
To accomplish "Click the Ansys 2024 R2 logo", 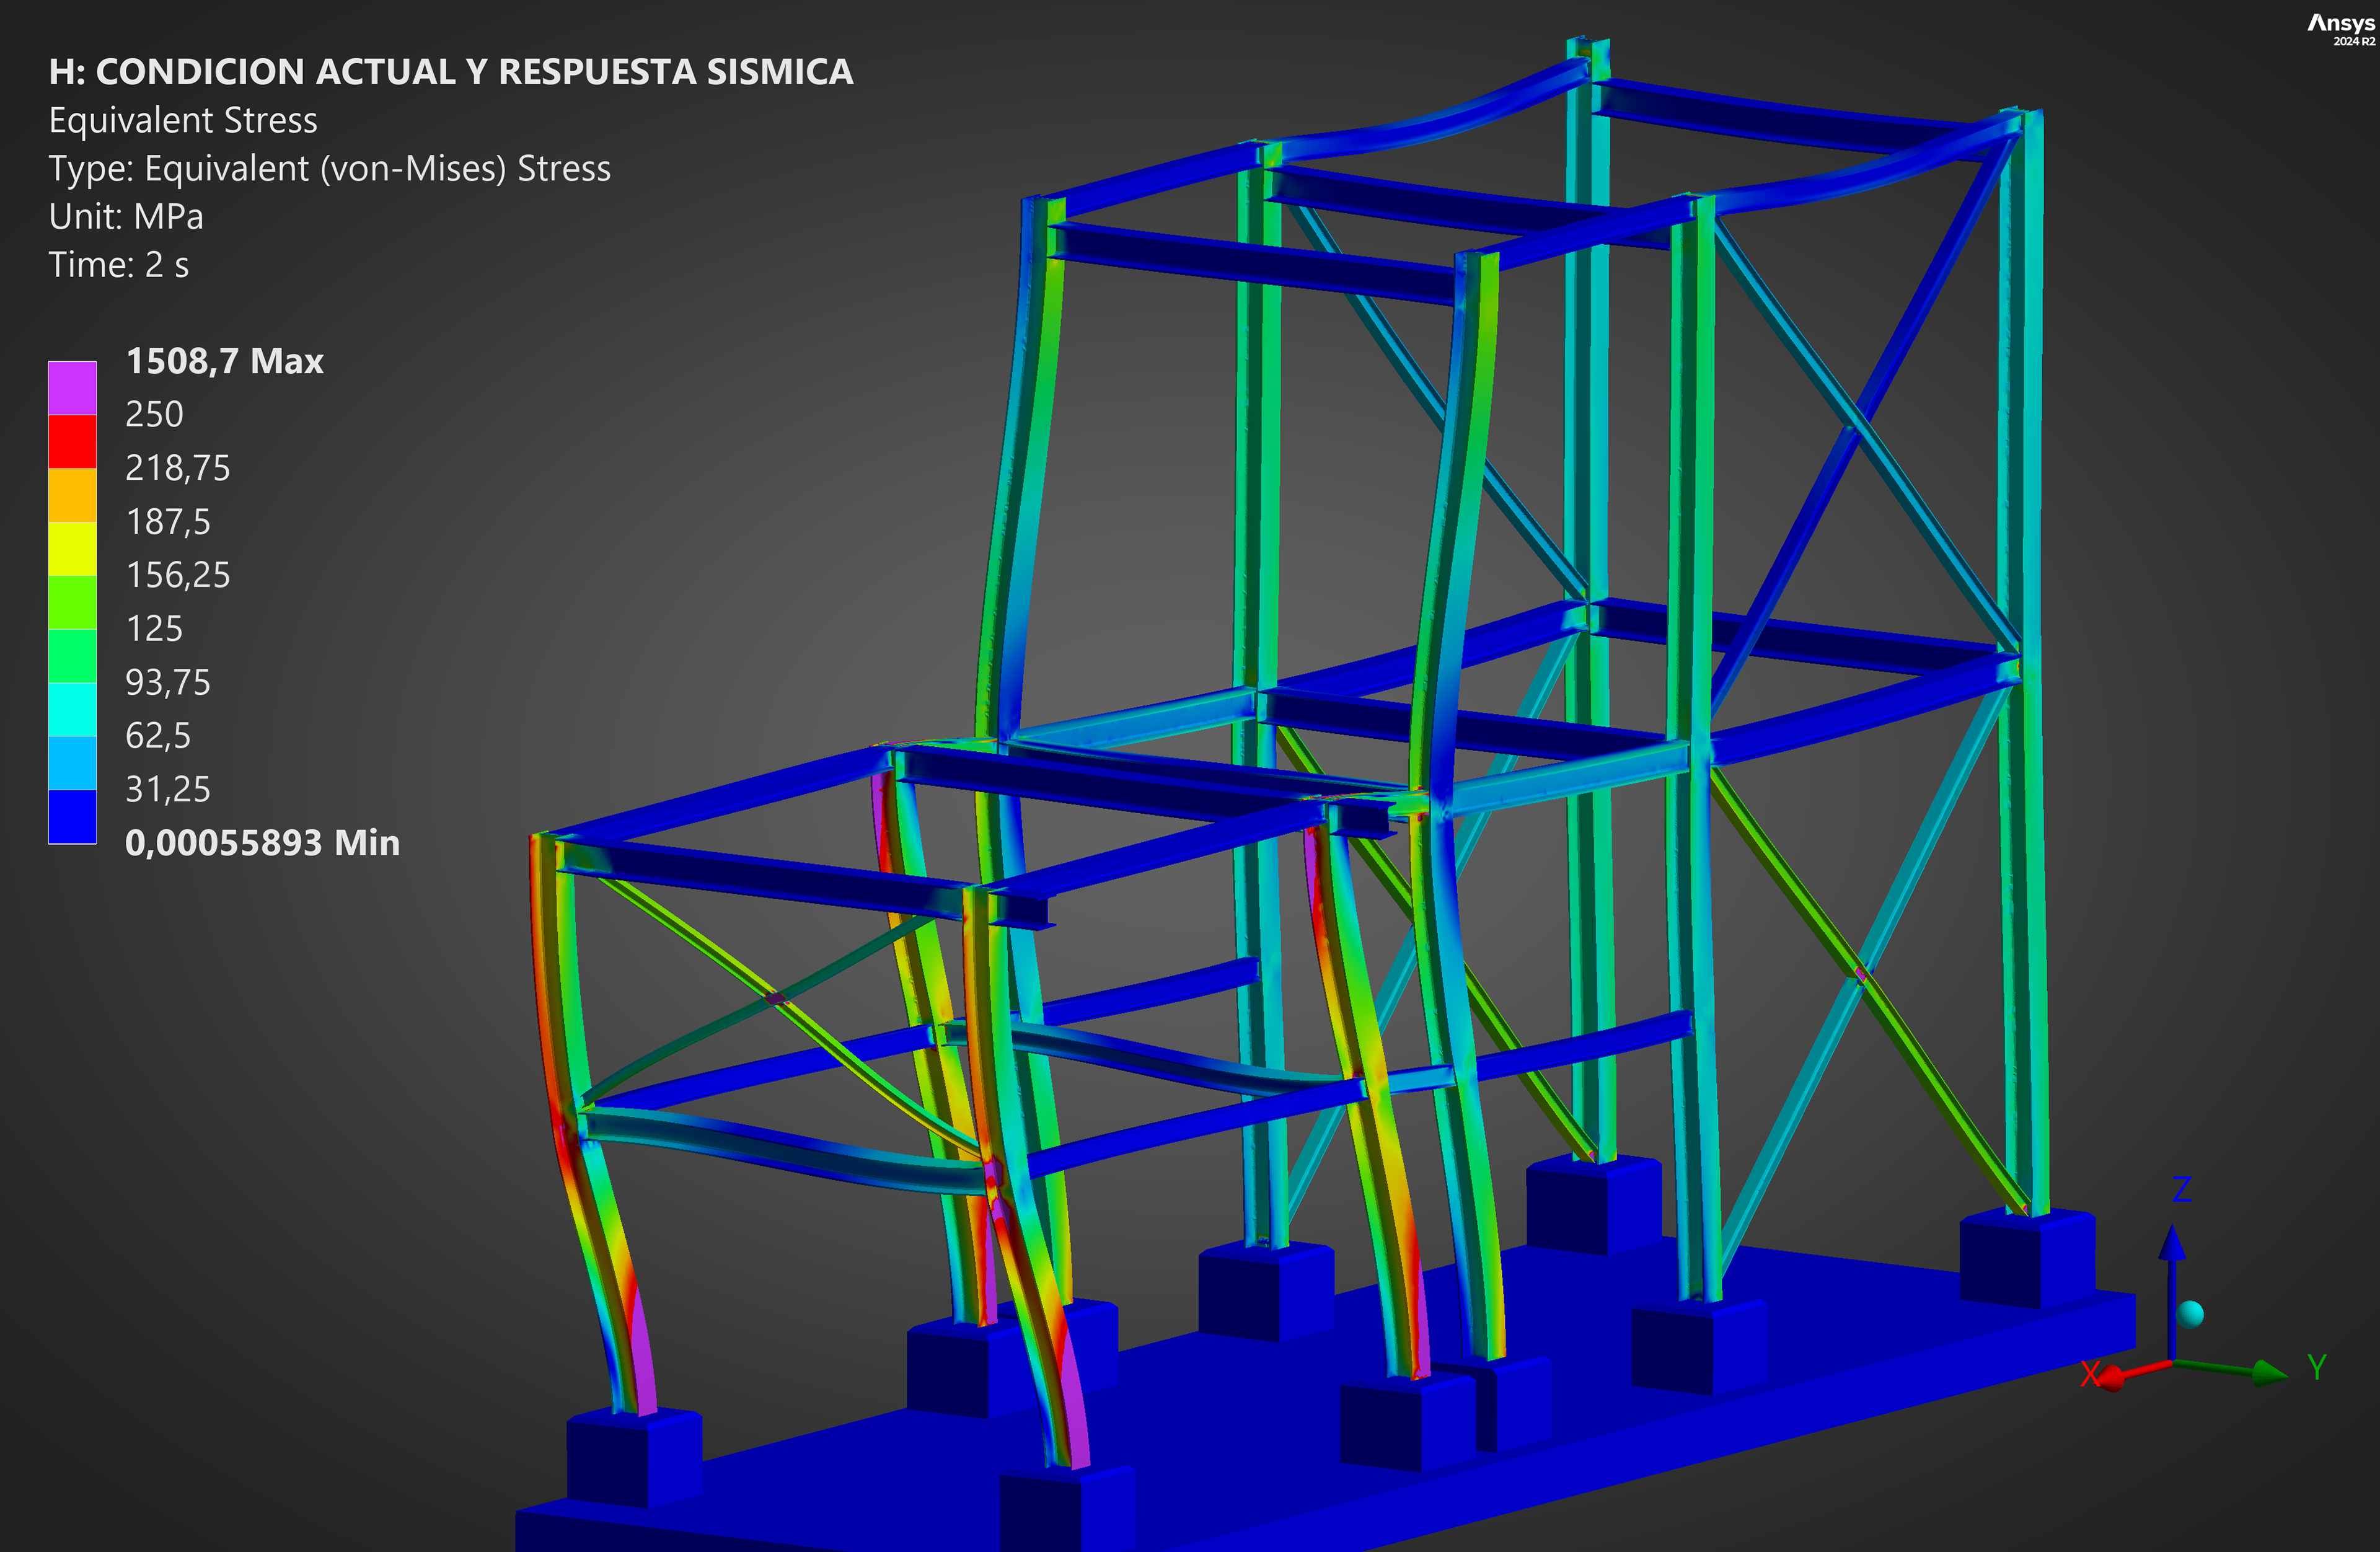I will coord(2340,29).
